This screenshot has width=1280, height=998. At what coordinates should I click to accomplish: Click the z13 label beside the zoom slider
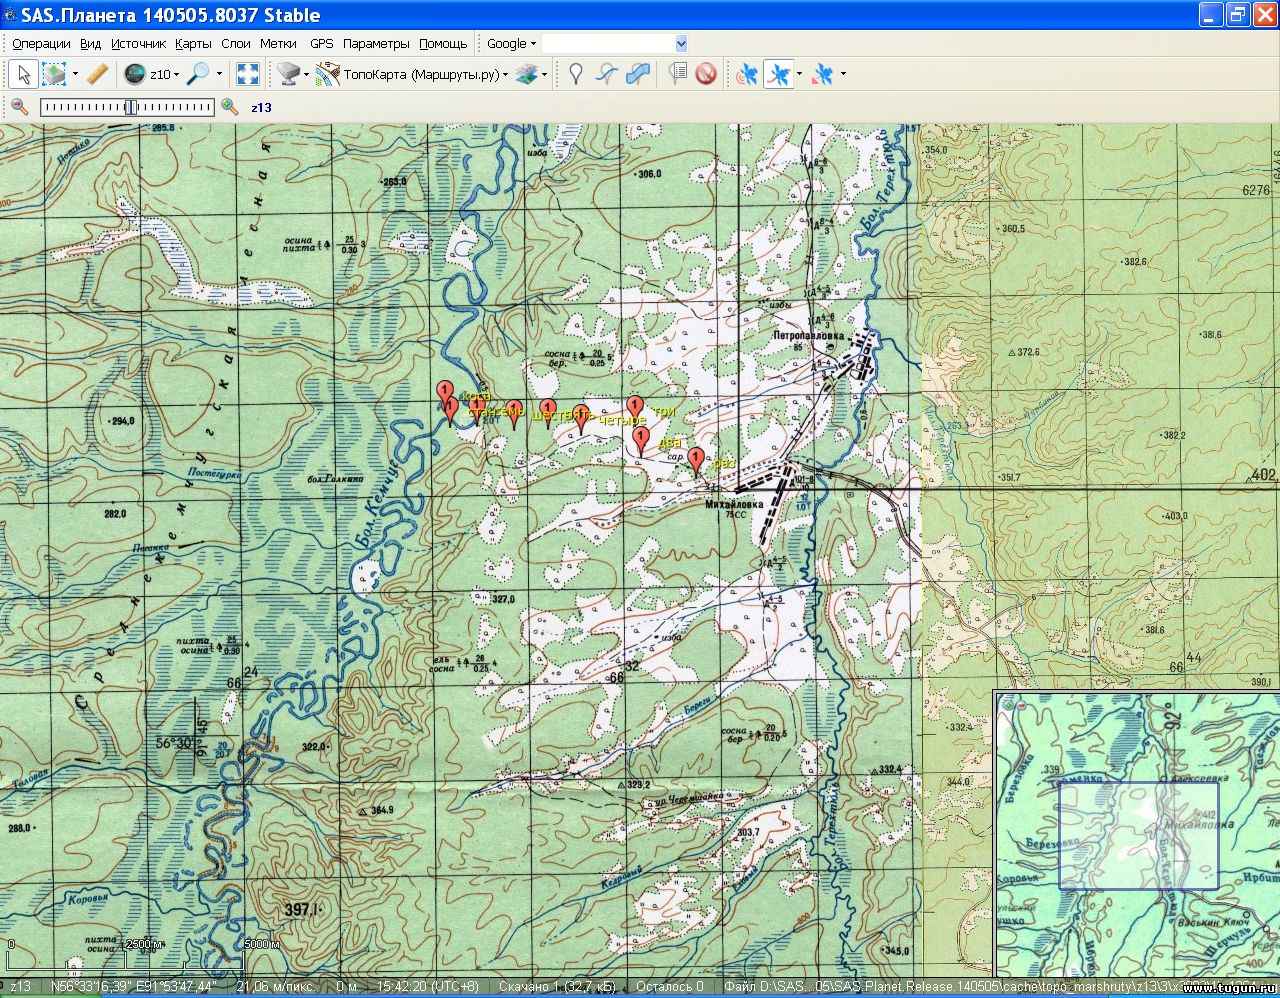coord(261,108)
